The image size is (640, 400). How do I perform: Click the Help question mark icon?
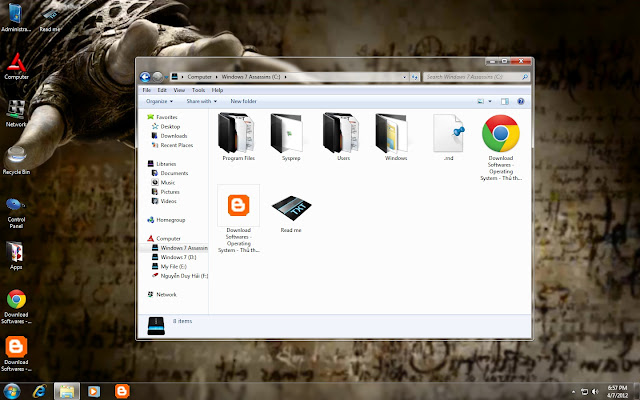[x=520, y=101]
